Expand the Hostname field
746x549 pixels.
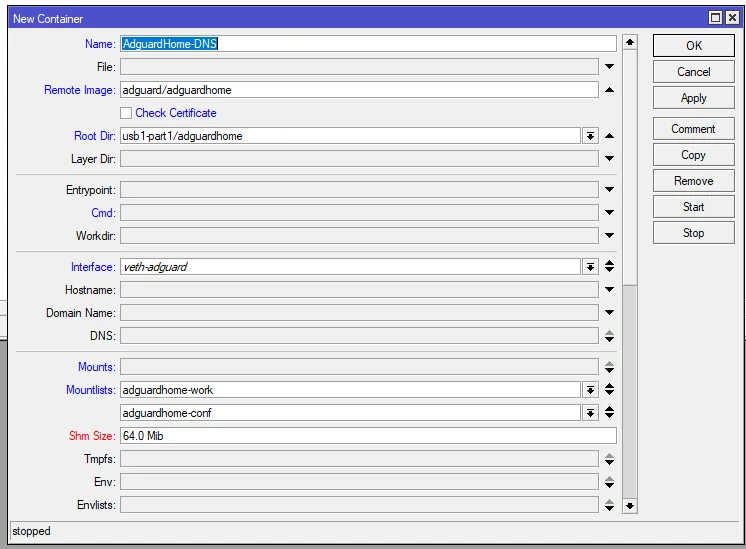tap(609, 289)
